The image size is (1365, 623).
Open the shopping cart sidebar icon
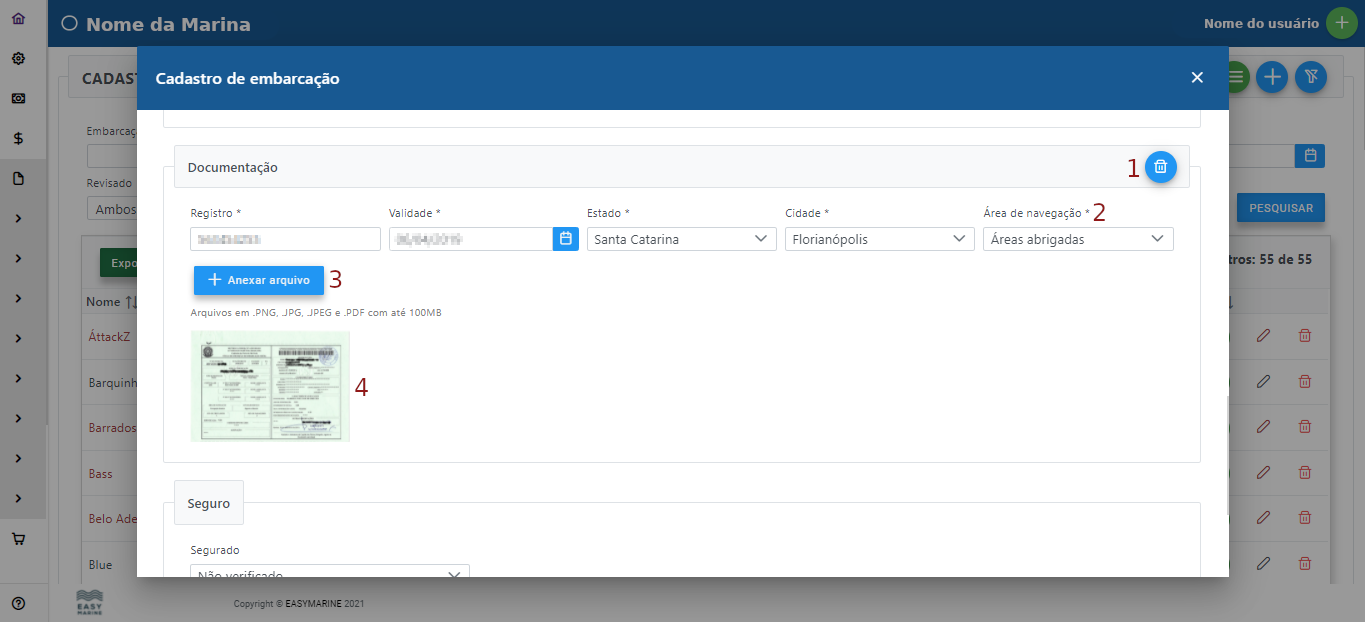(x=18, y=539)
